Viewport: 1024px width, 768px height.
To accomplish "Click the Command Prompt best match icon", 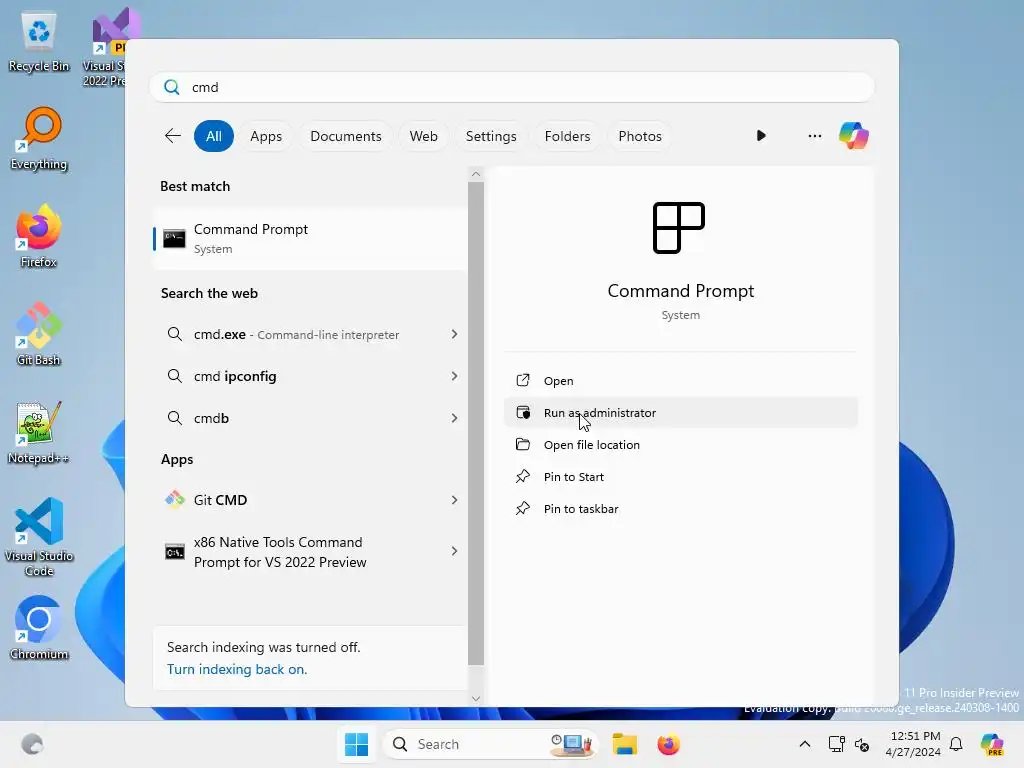I will [x=174, y=239].
